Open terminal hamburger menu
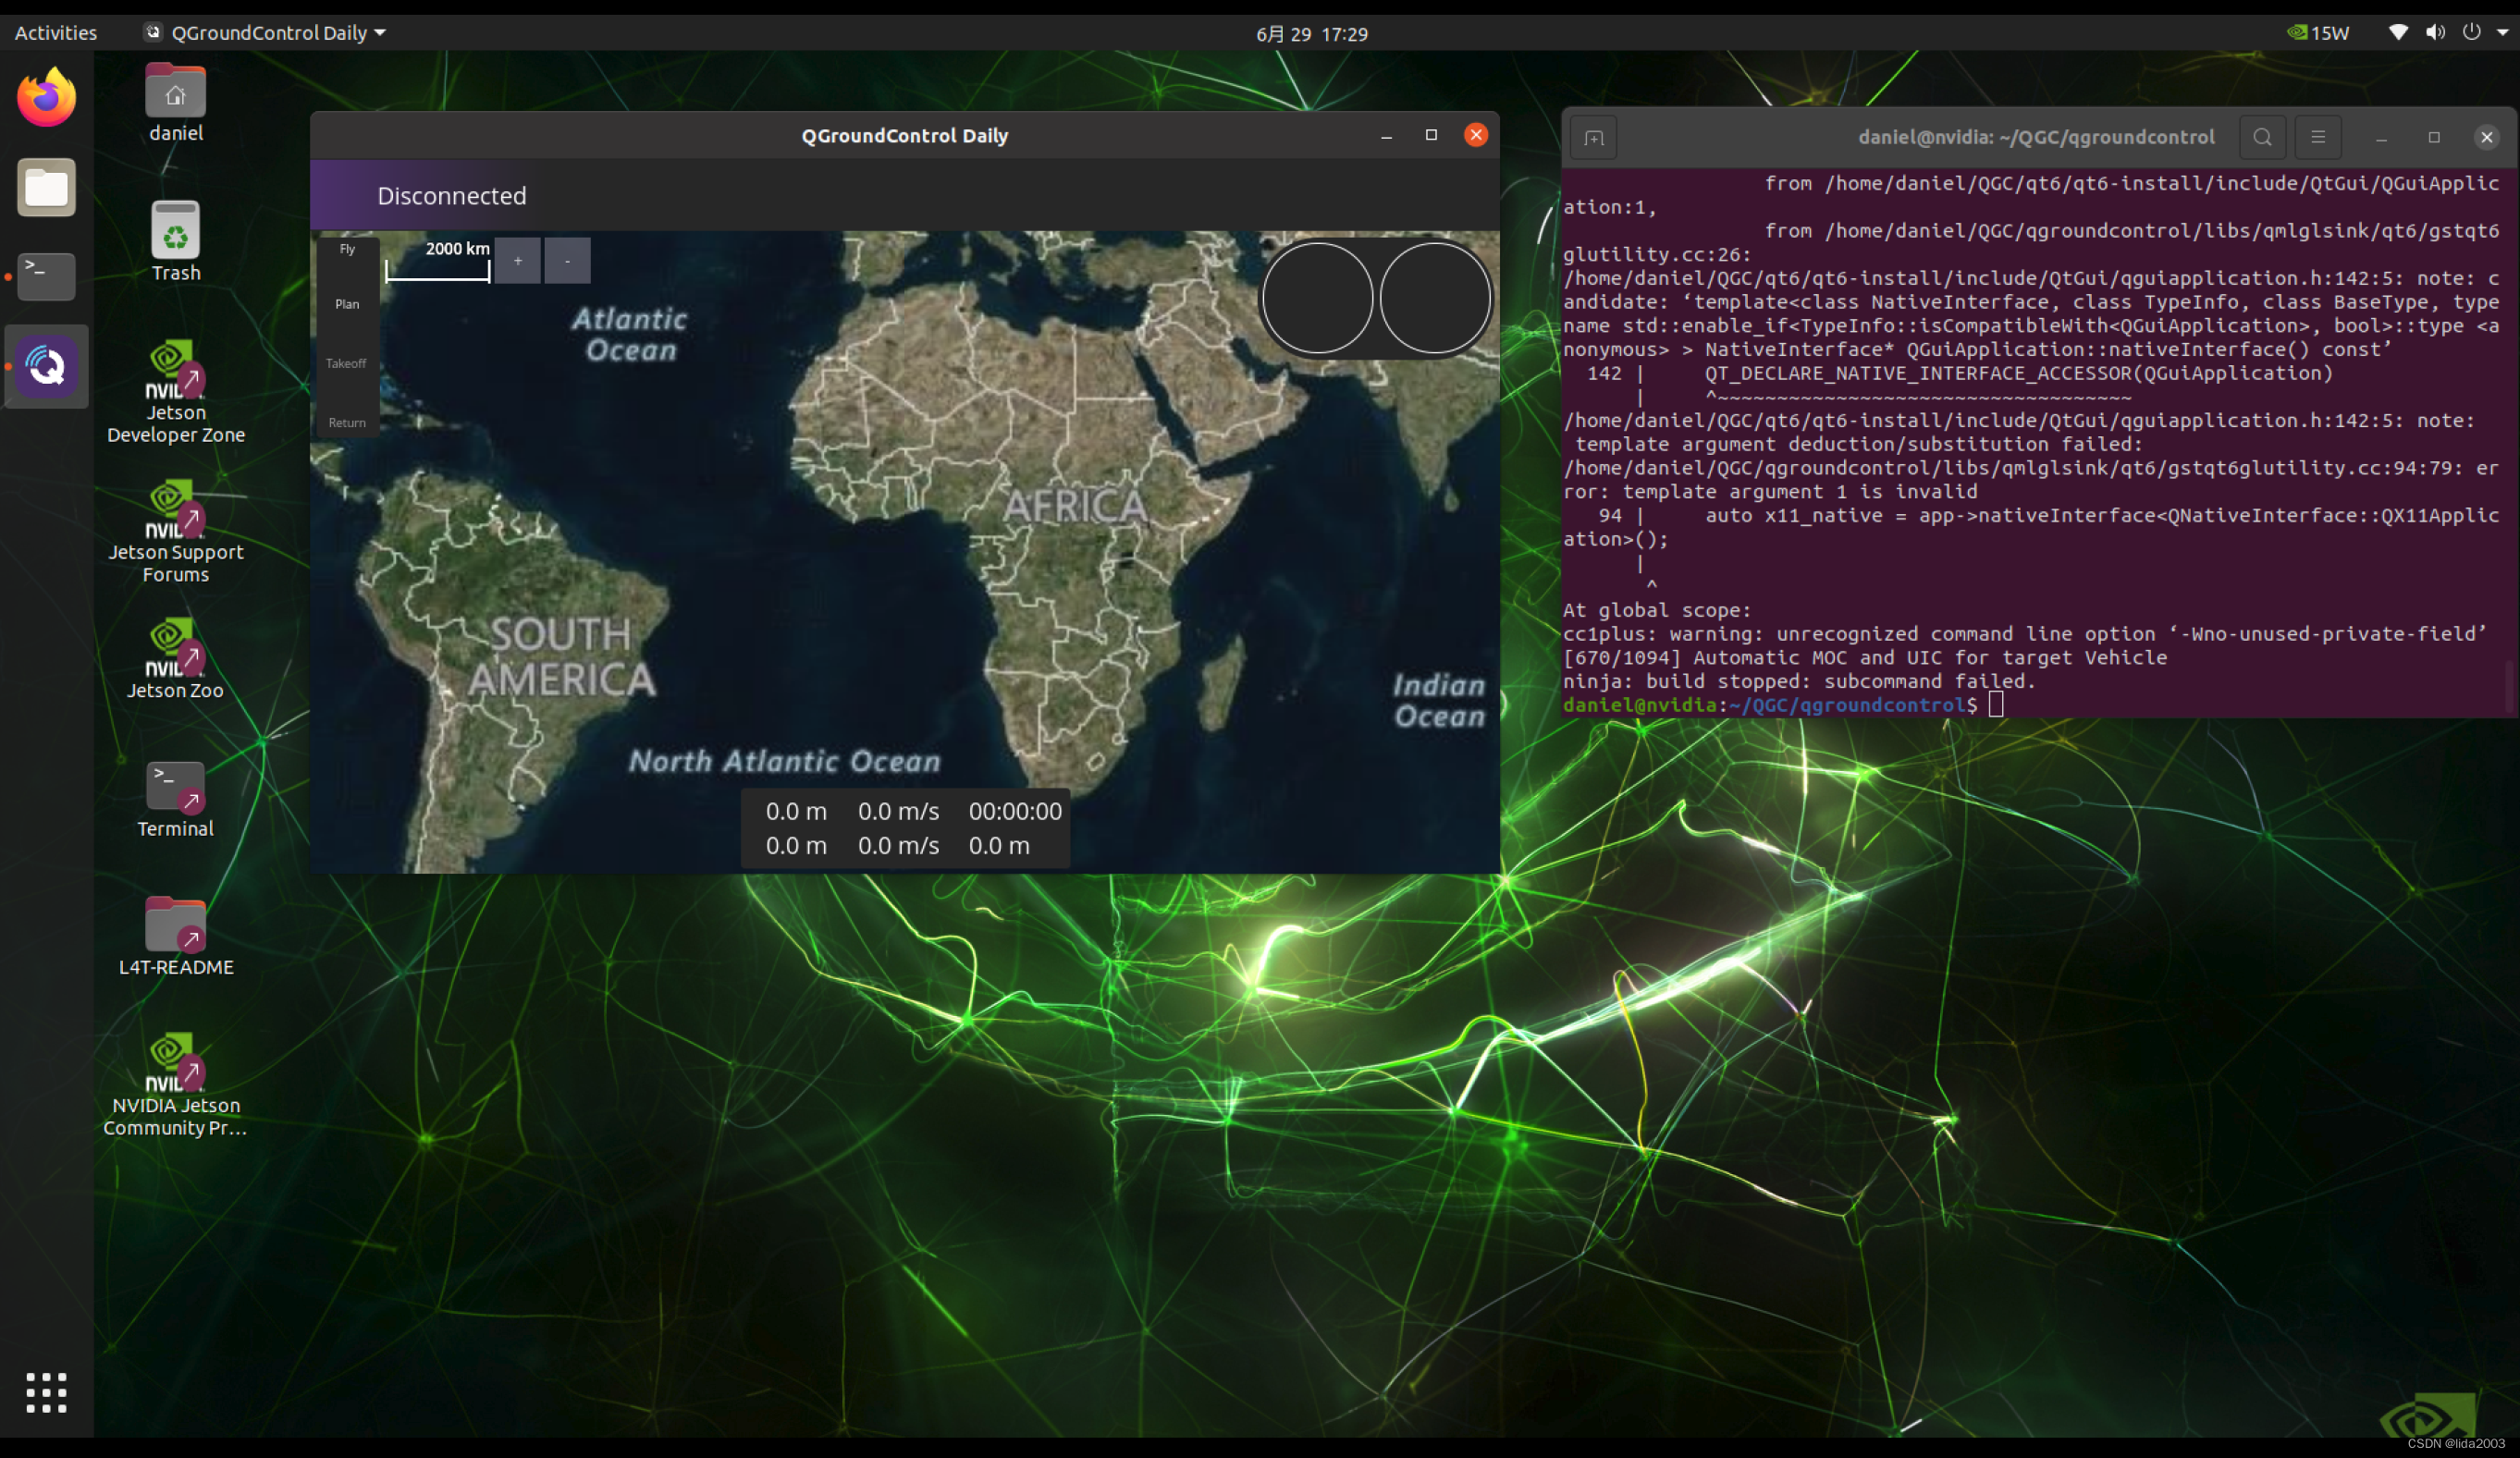This screenshot has width=2520, height=1458. [x=2318, y=137]
